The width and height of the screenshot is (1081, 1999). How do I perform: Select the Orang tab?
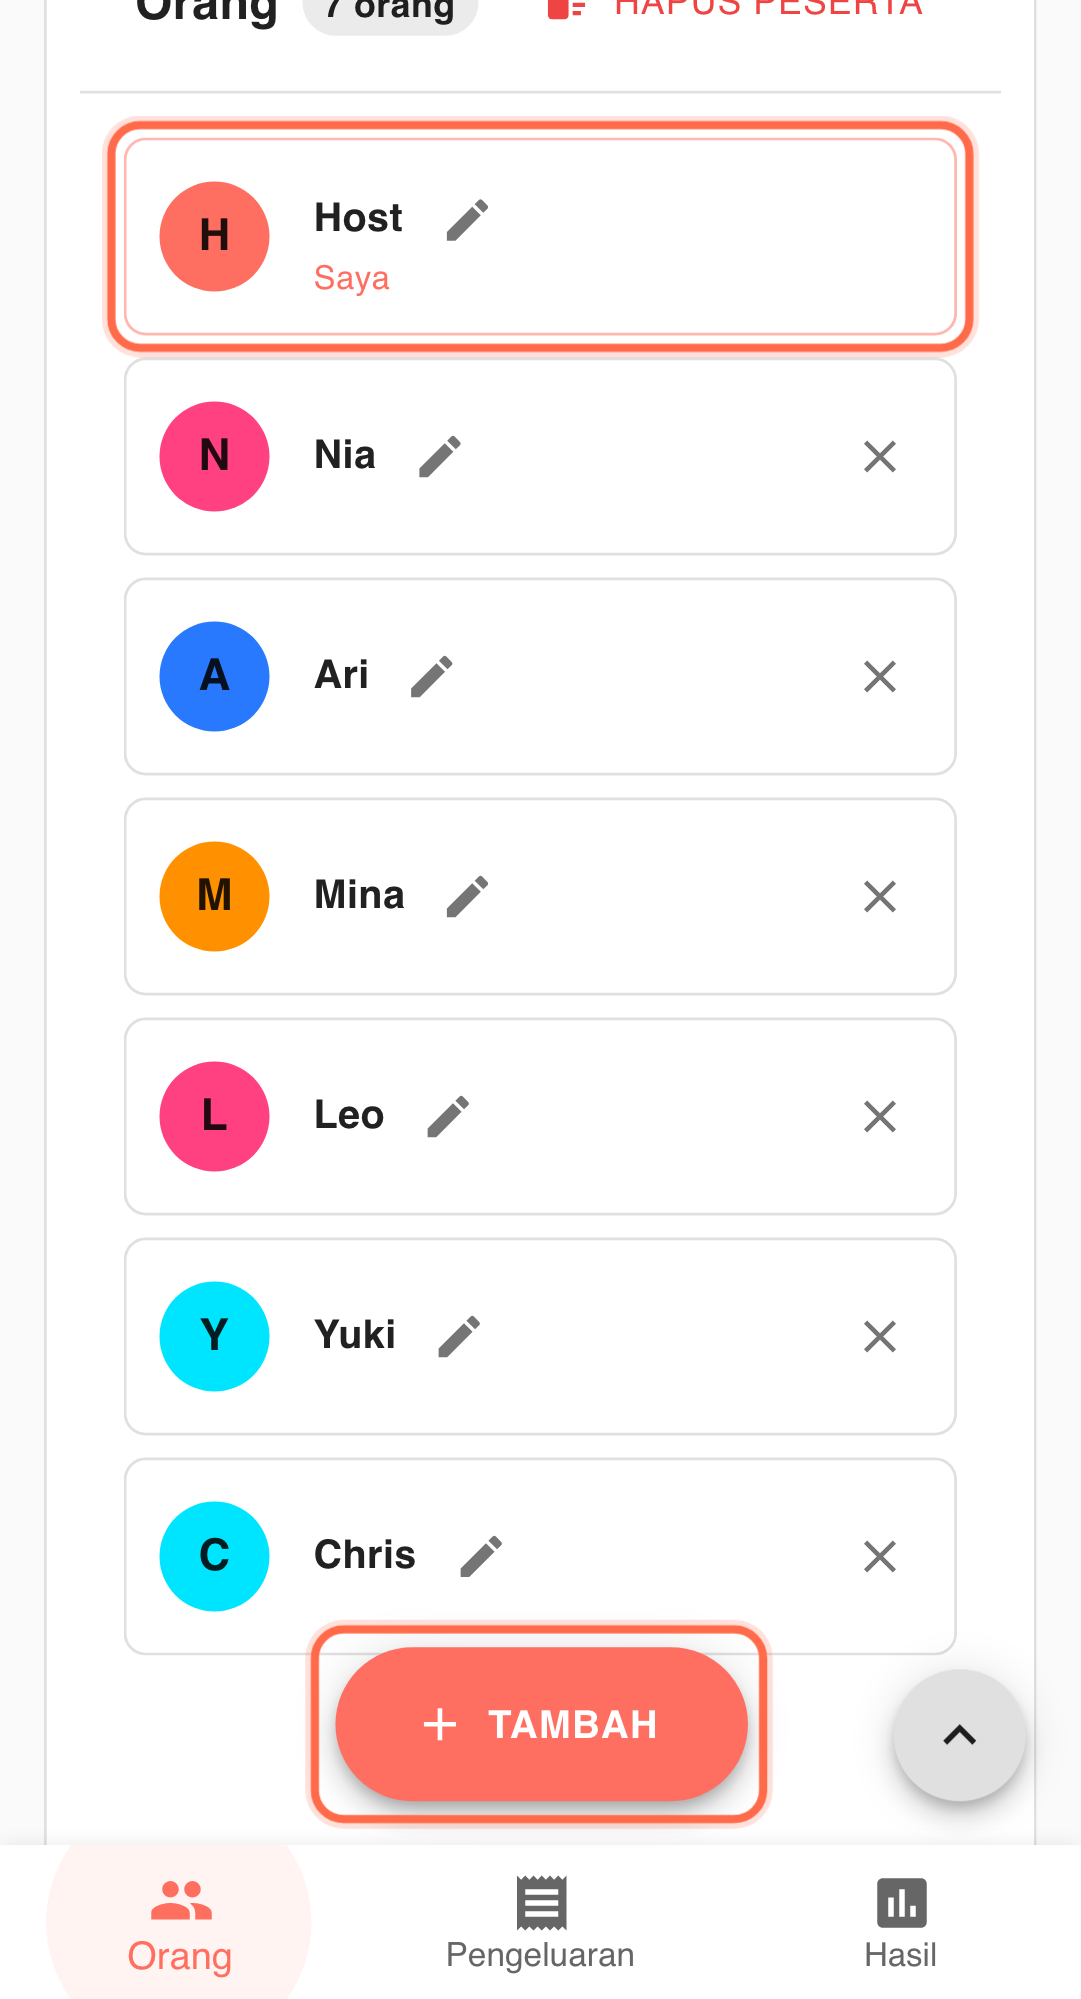[x=180, y=1924]
